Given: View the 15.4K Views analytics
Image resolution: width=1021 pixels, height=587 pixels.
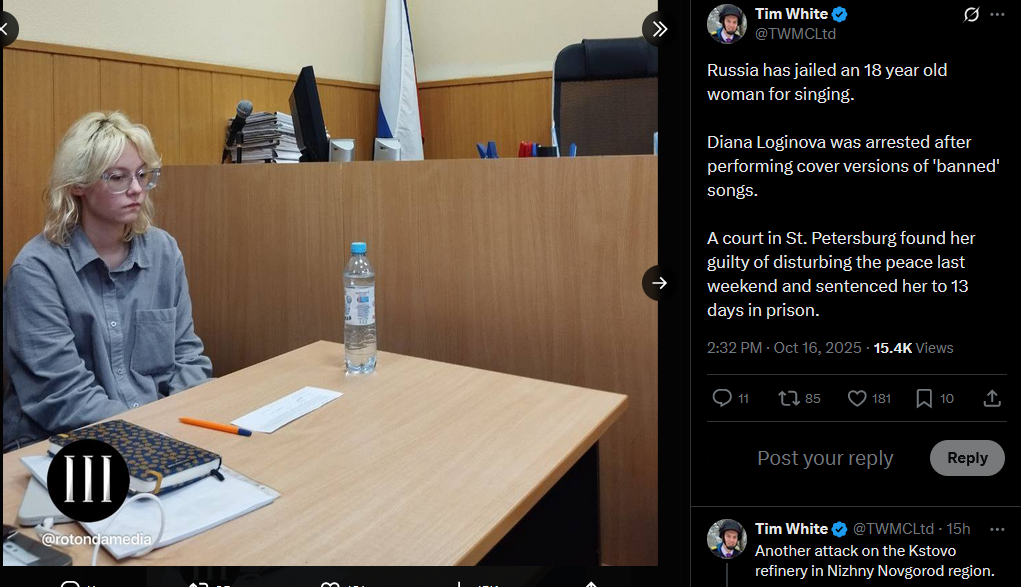Looking at the screenshot, I should pyautogui.click(x=913, y=348).
